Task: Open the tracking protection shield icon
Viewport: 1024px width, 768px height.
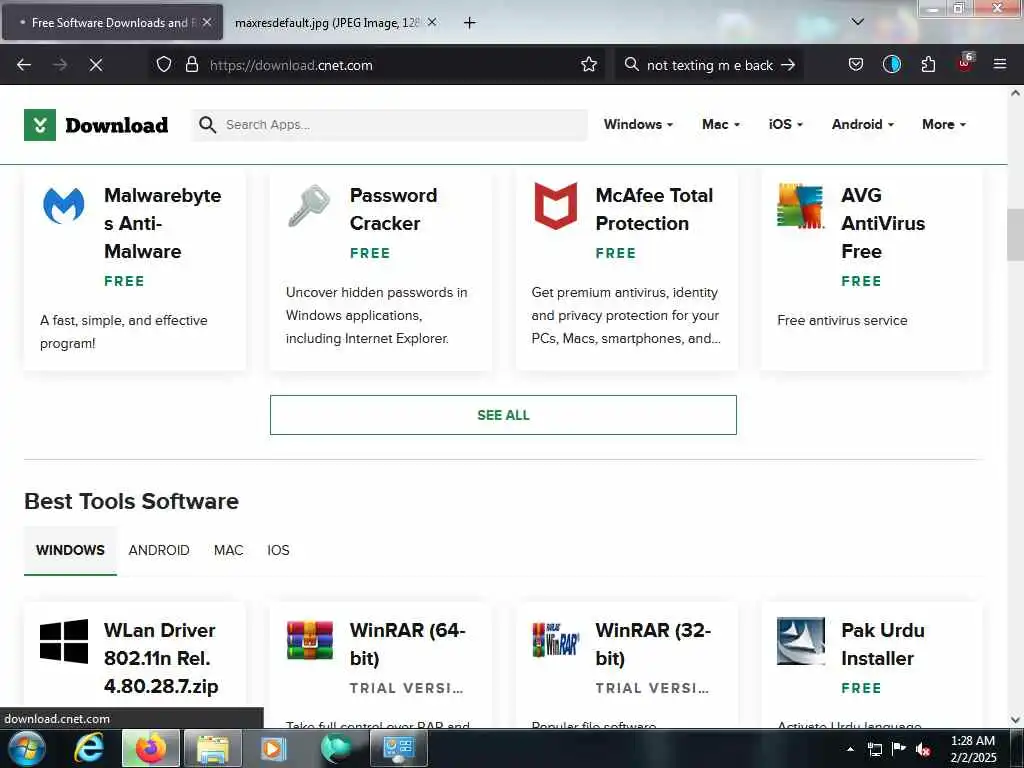Action: pos(164,65)
